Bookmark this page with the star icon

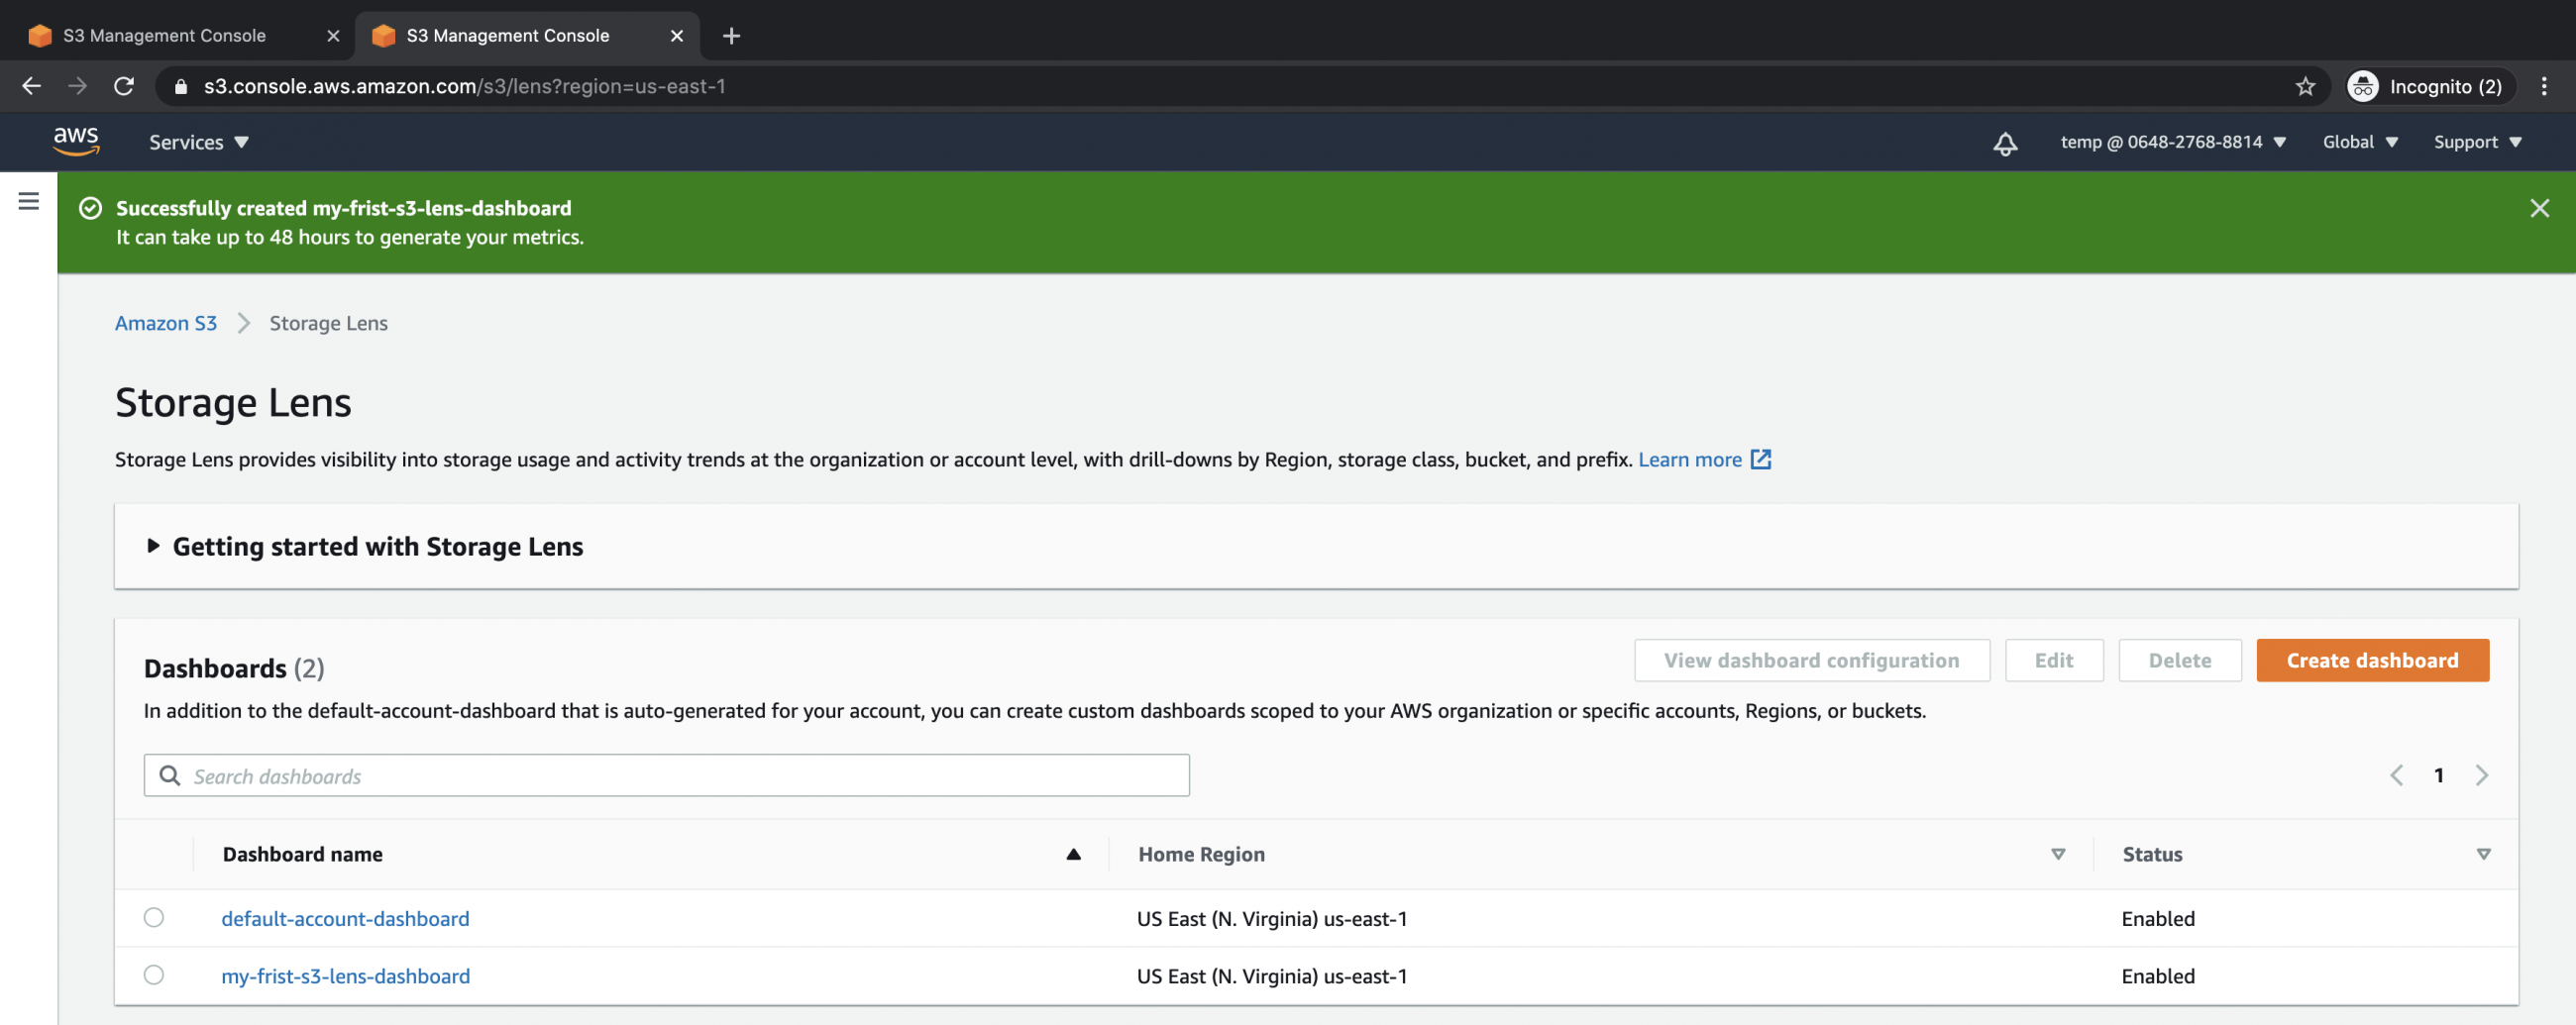(2305, 87)
